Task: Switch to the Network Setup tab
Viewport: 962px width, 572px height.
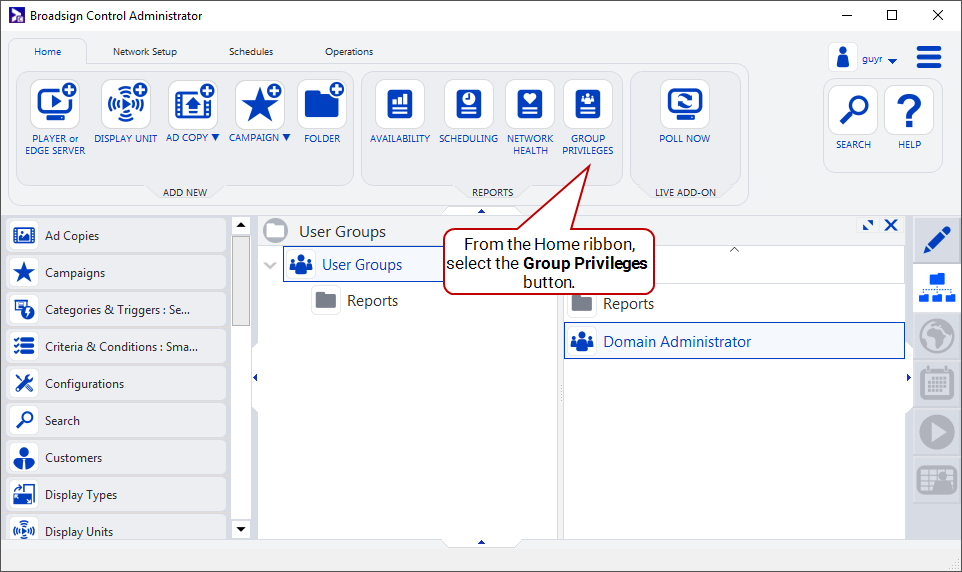Action: point(145,52)
